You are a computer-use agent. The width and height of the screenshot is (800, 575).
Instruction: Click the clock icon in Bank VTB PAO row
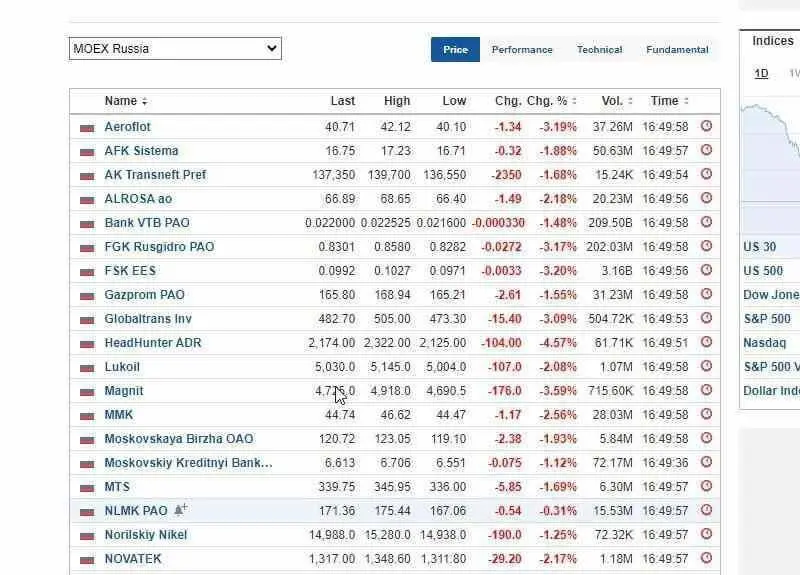click(706, 222)
